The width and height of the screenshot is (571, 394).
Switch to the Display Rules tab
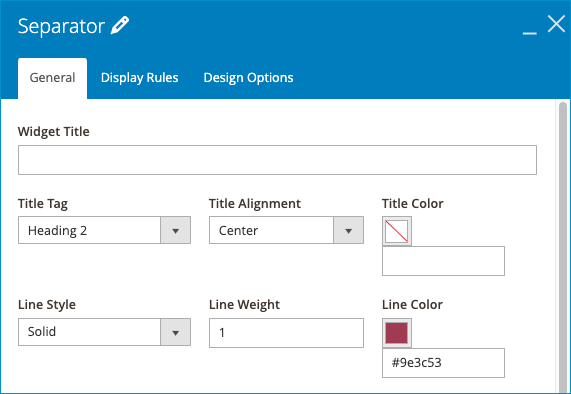click(x=139, y=78)
